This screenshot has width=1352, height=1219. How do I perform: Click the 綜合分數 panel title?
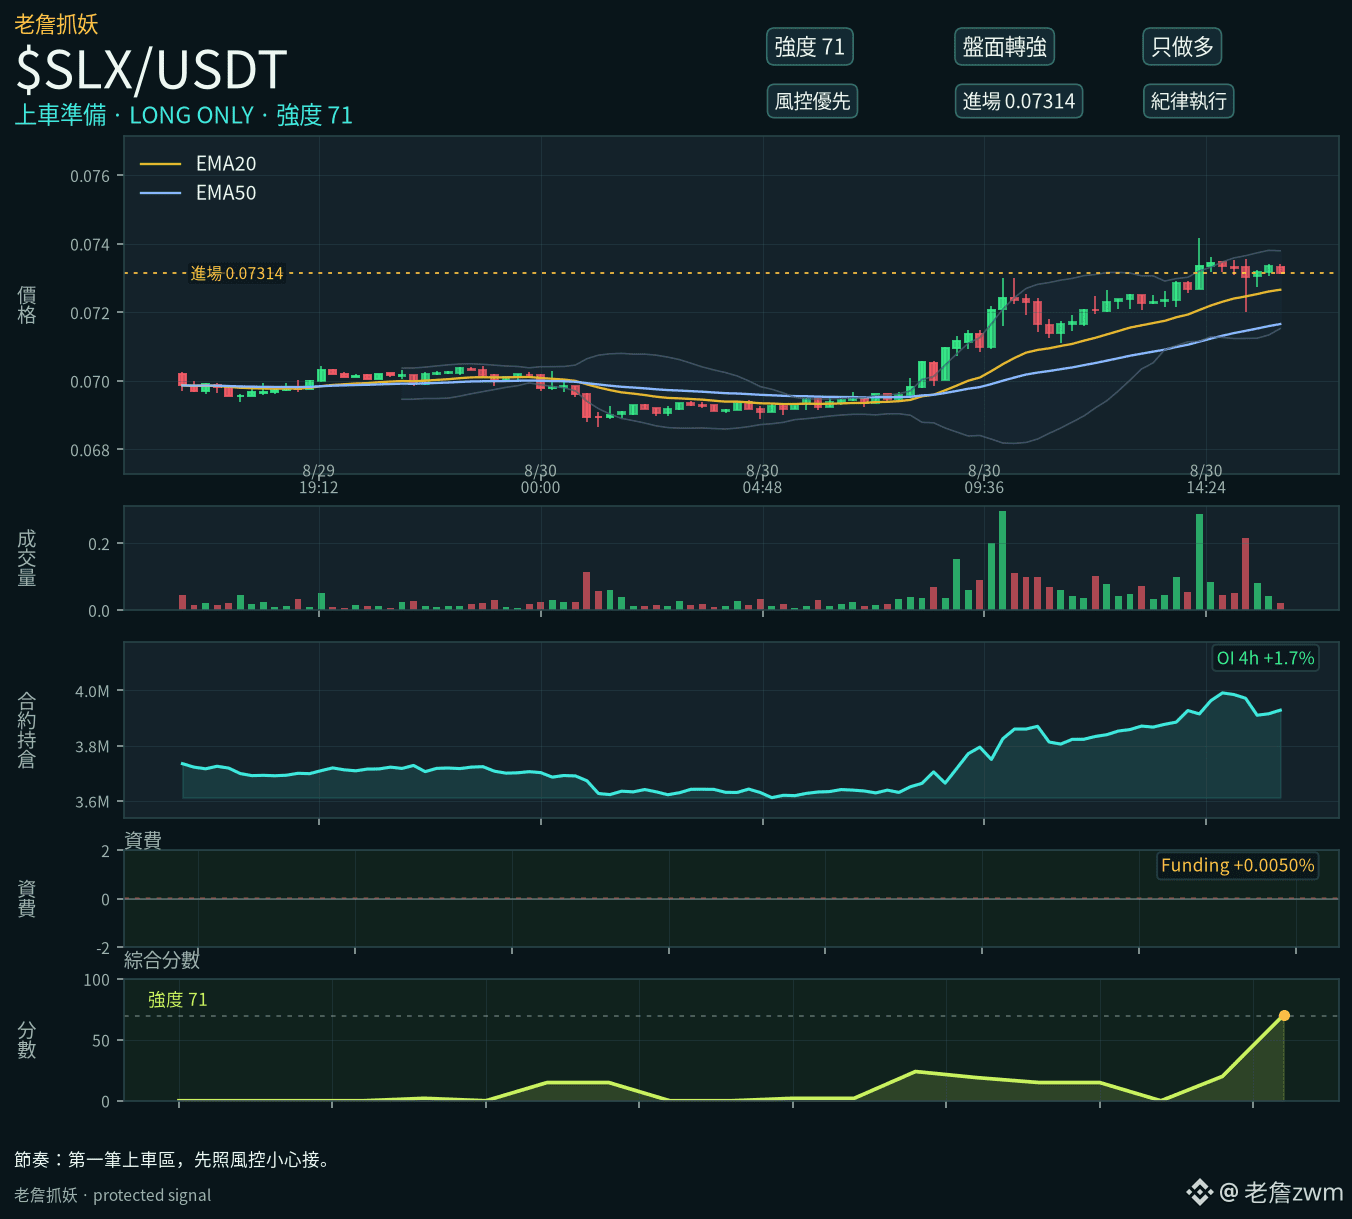coord(162,960)
